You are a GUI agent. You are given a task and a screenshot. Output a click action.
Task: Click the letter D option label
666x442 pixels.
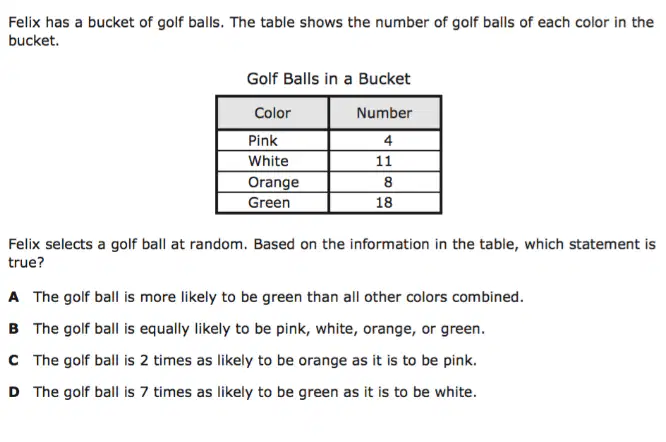(x=14, y=391)
